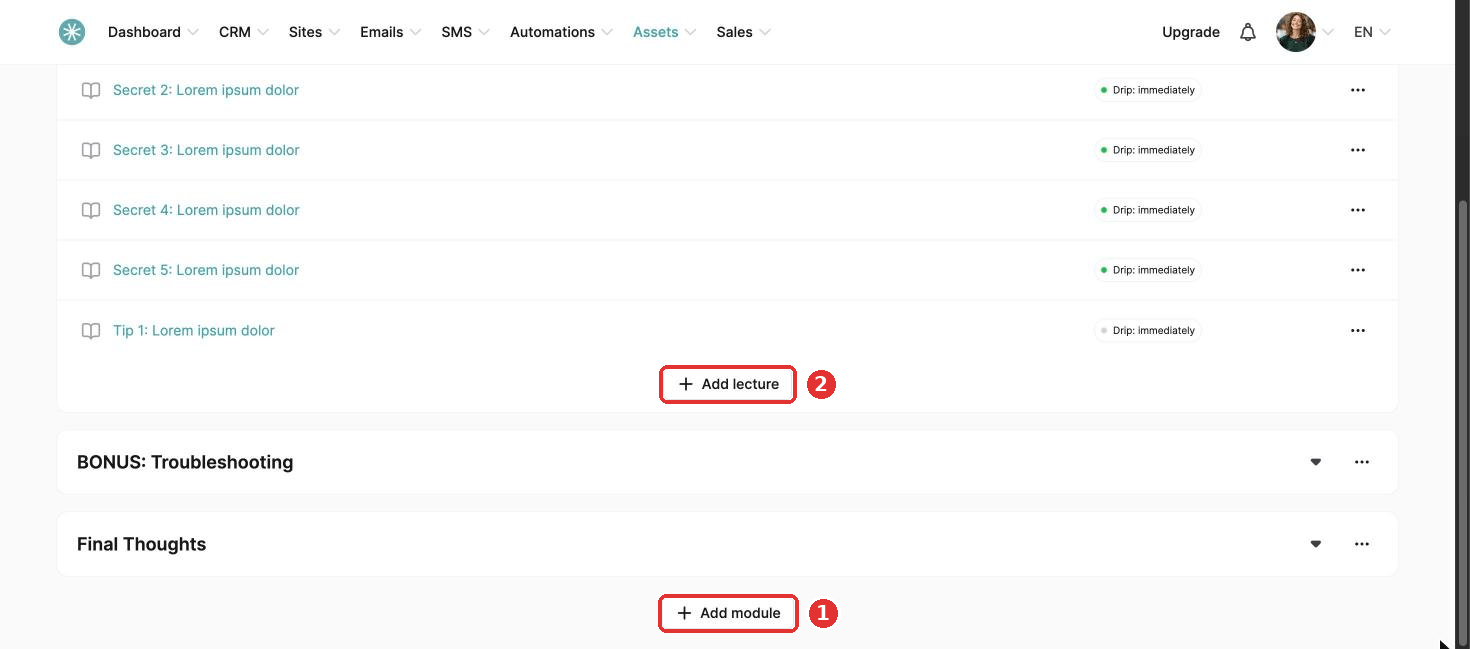
Task: Open the CRM dropdown menu
Action: 244,32
